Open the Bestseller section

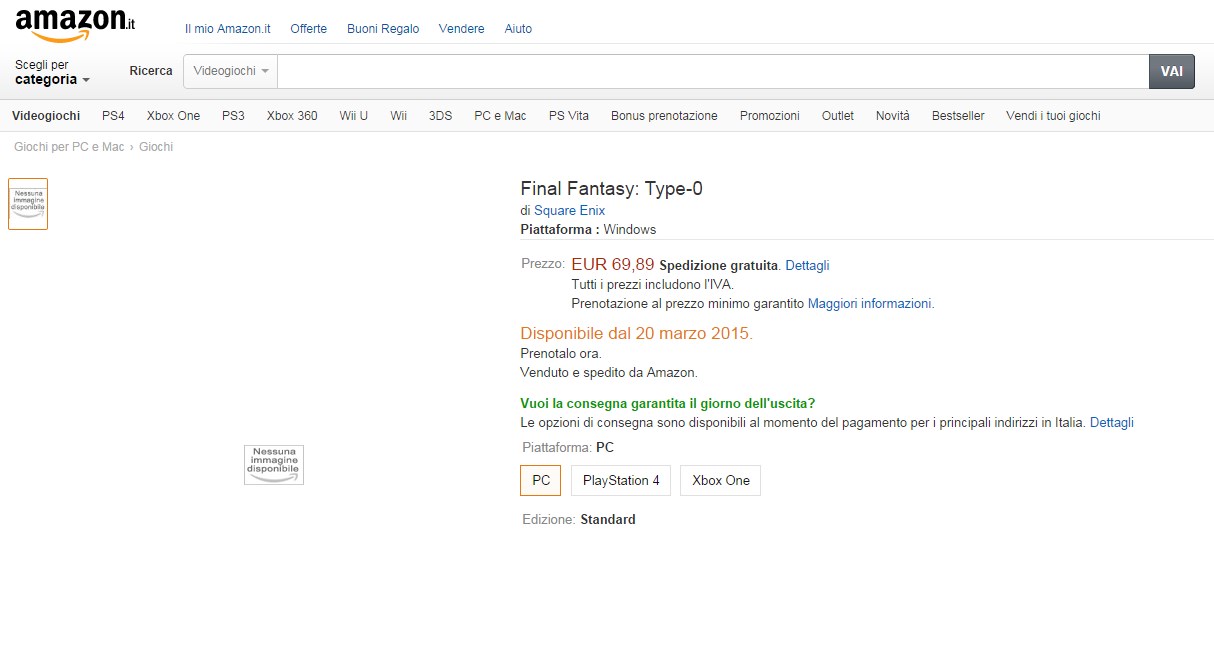[958, 116]
